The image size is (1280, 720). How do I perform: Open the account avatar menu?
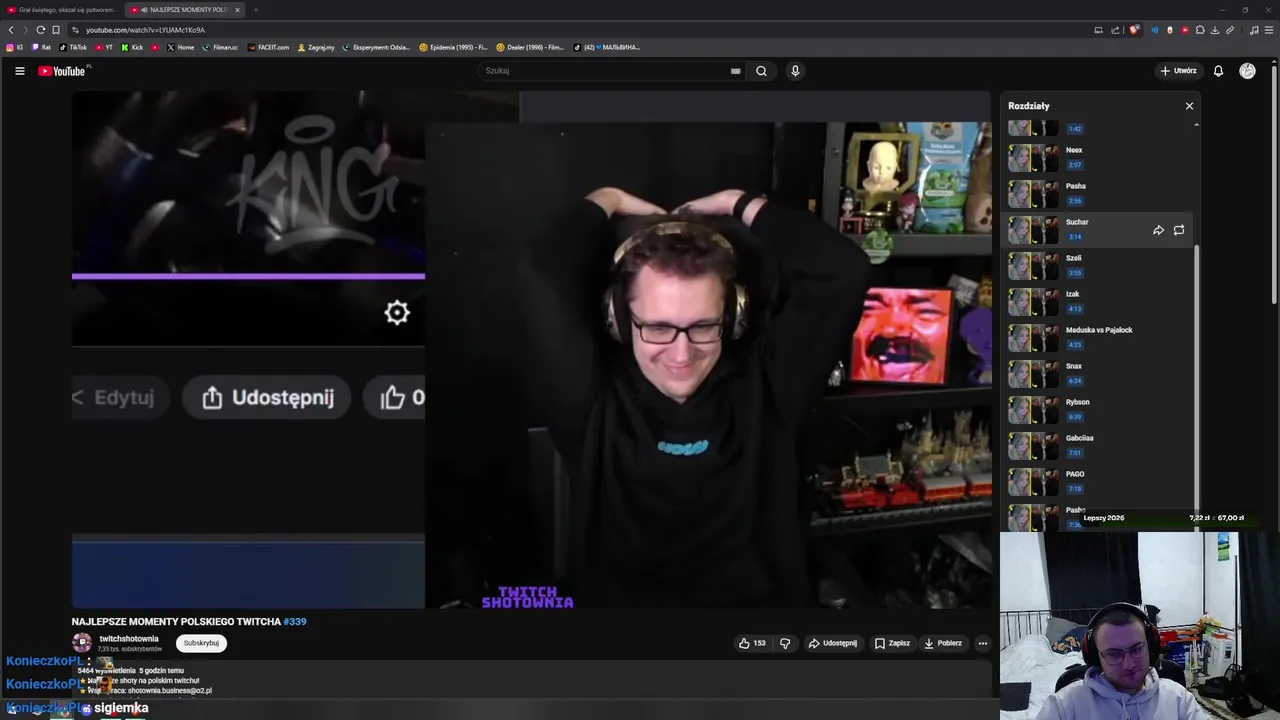1247,71
